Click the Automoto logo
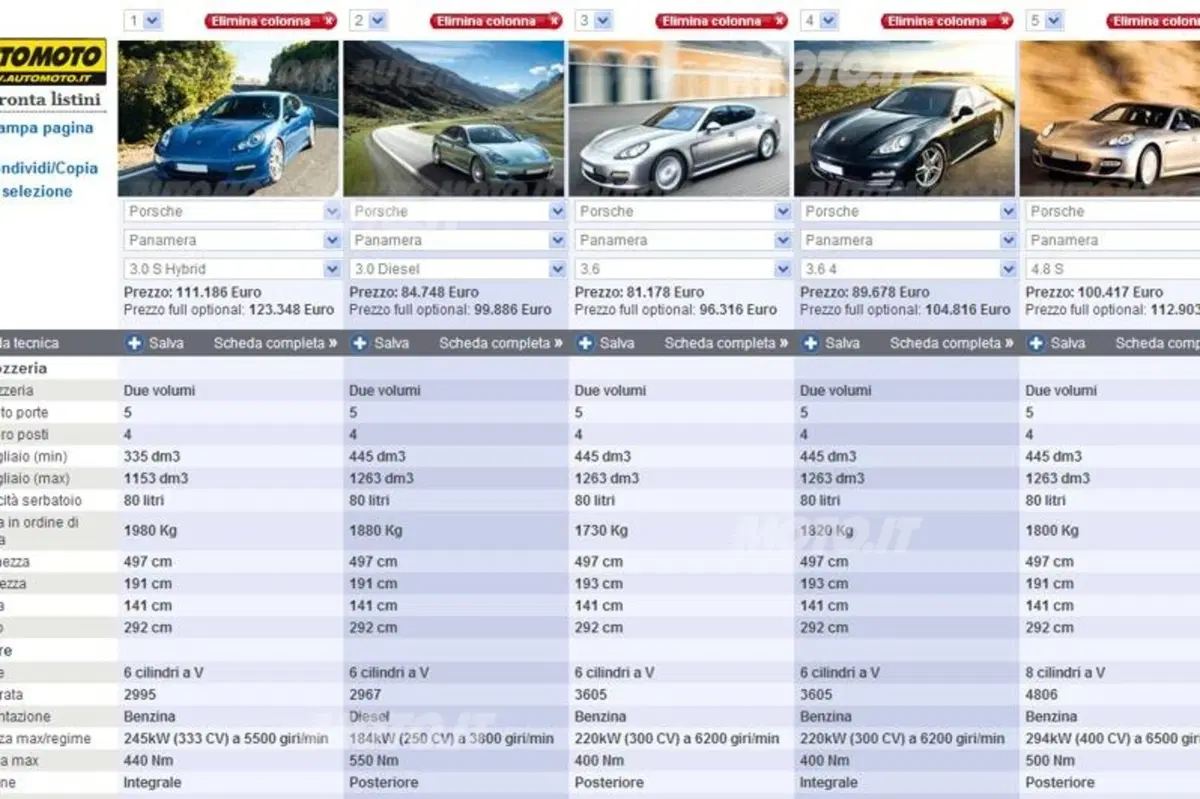This screenshot has height=799, width=1200. tap(53, 61)
